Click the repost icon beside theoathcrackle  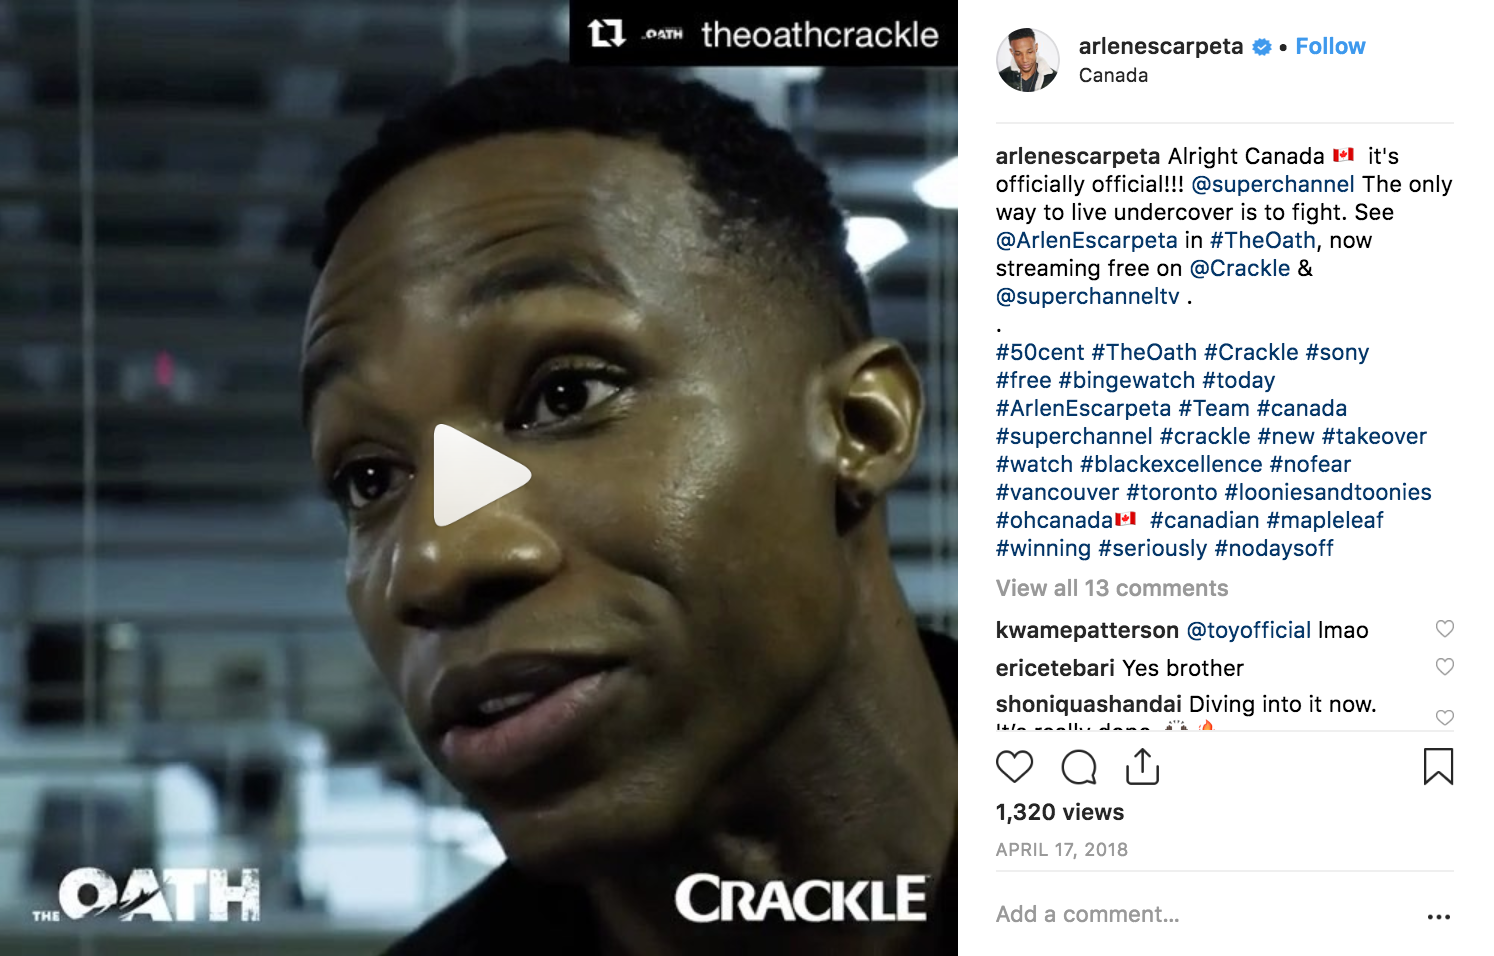click(606, 34)
